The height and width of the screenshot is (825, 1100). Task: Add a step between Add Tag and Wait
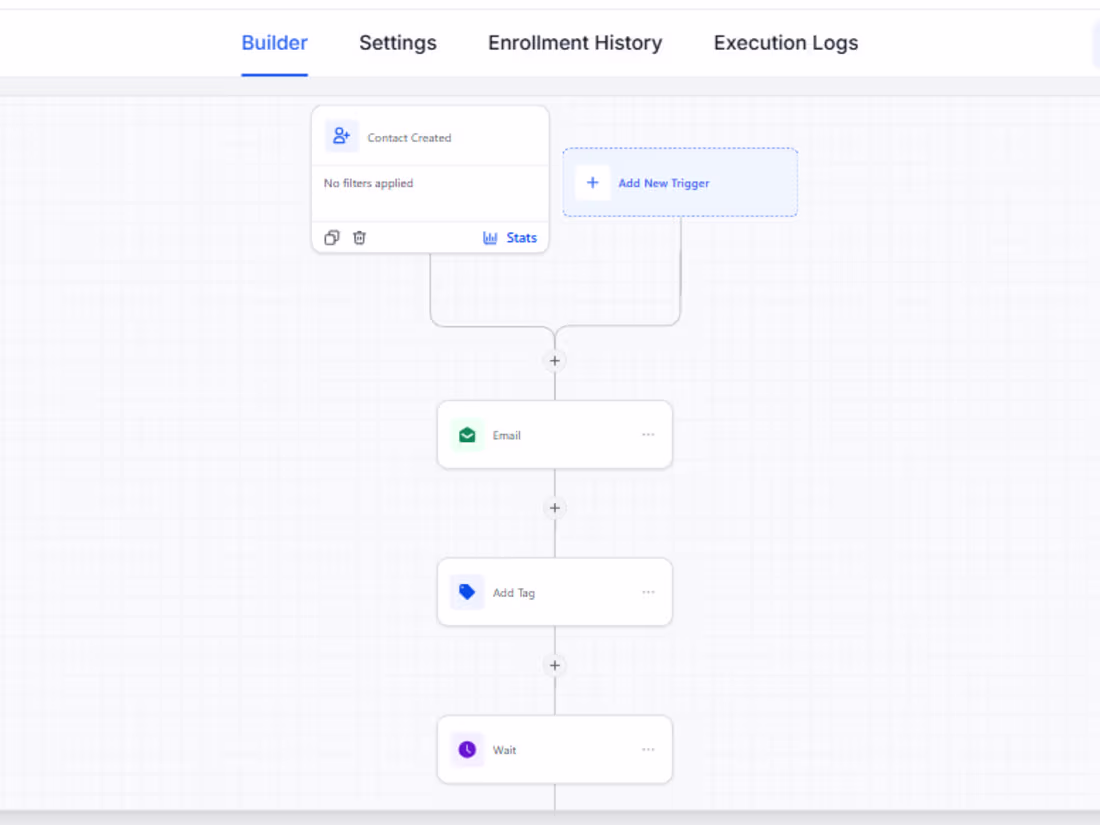(x=555, y=665)
